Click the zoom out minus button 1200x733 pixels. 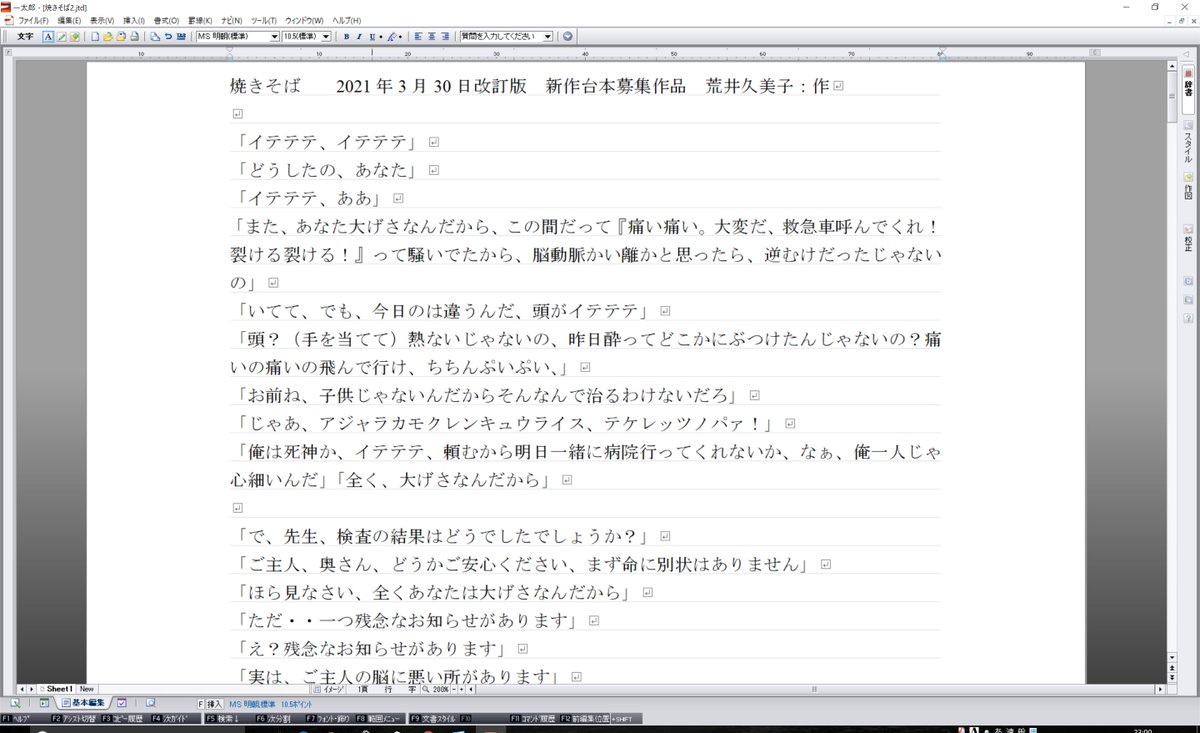pyautogui.click(x=454, y=689)
